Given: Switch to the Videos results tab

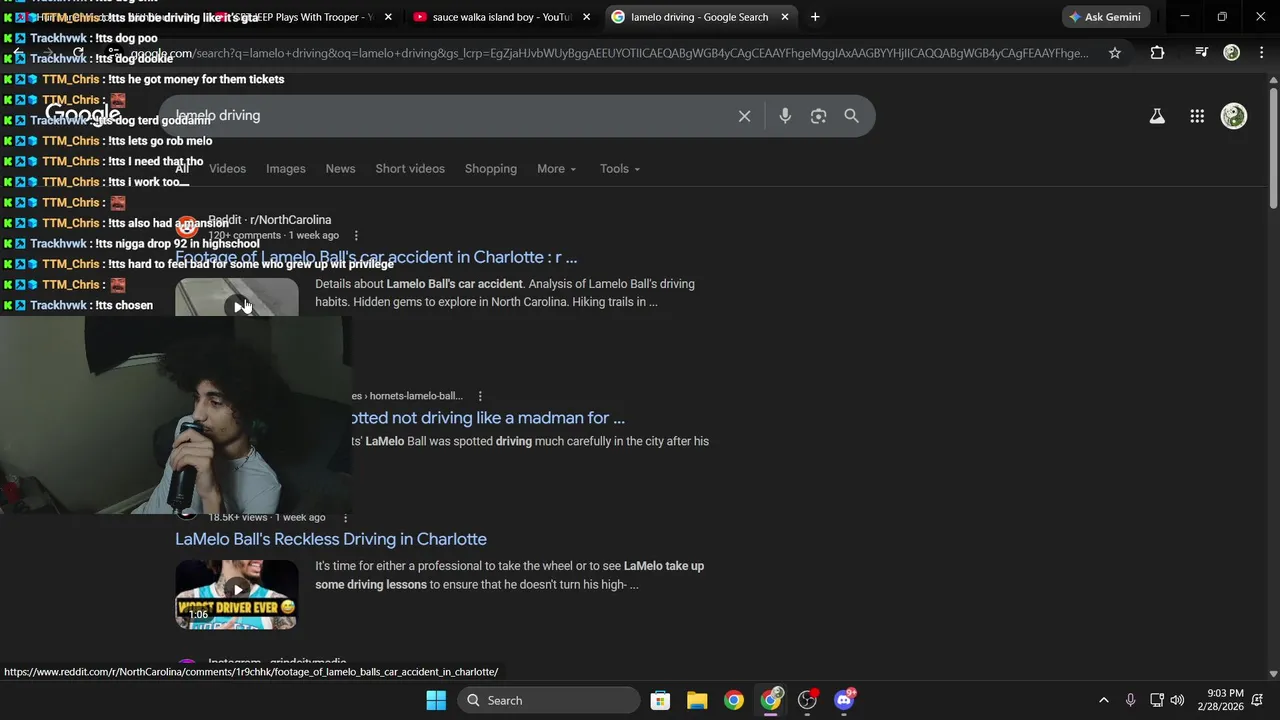Looking at the screenshot, I should pyautogui.click(x=227, y=169).
